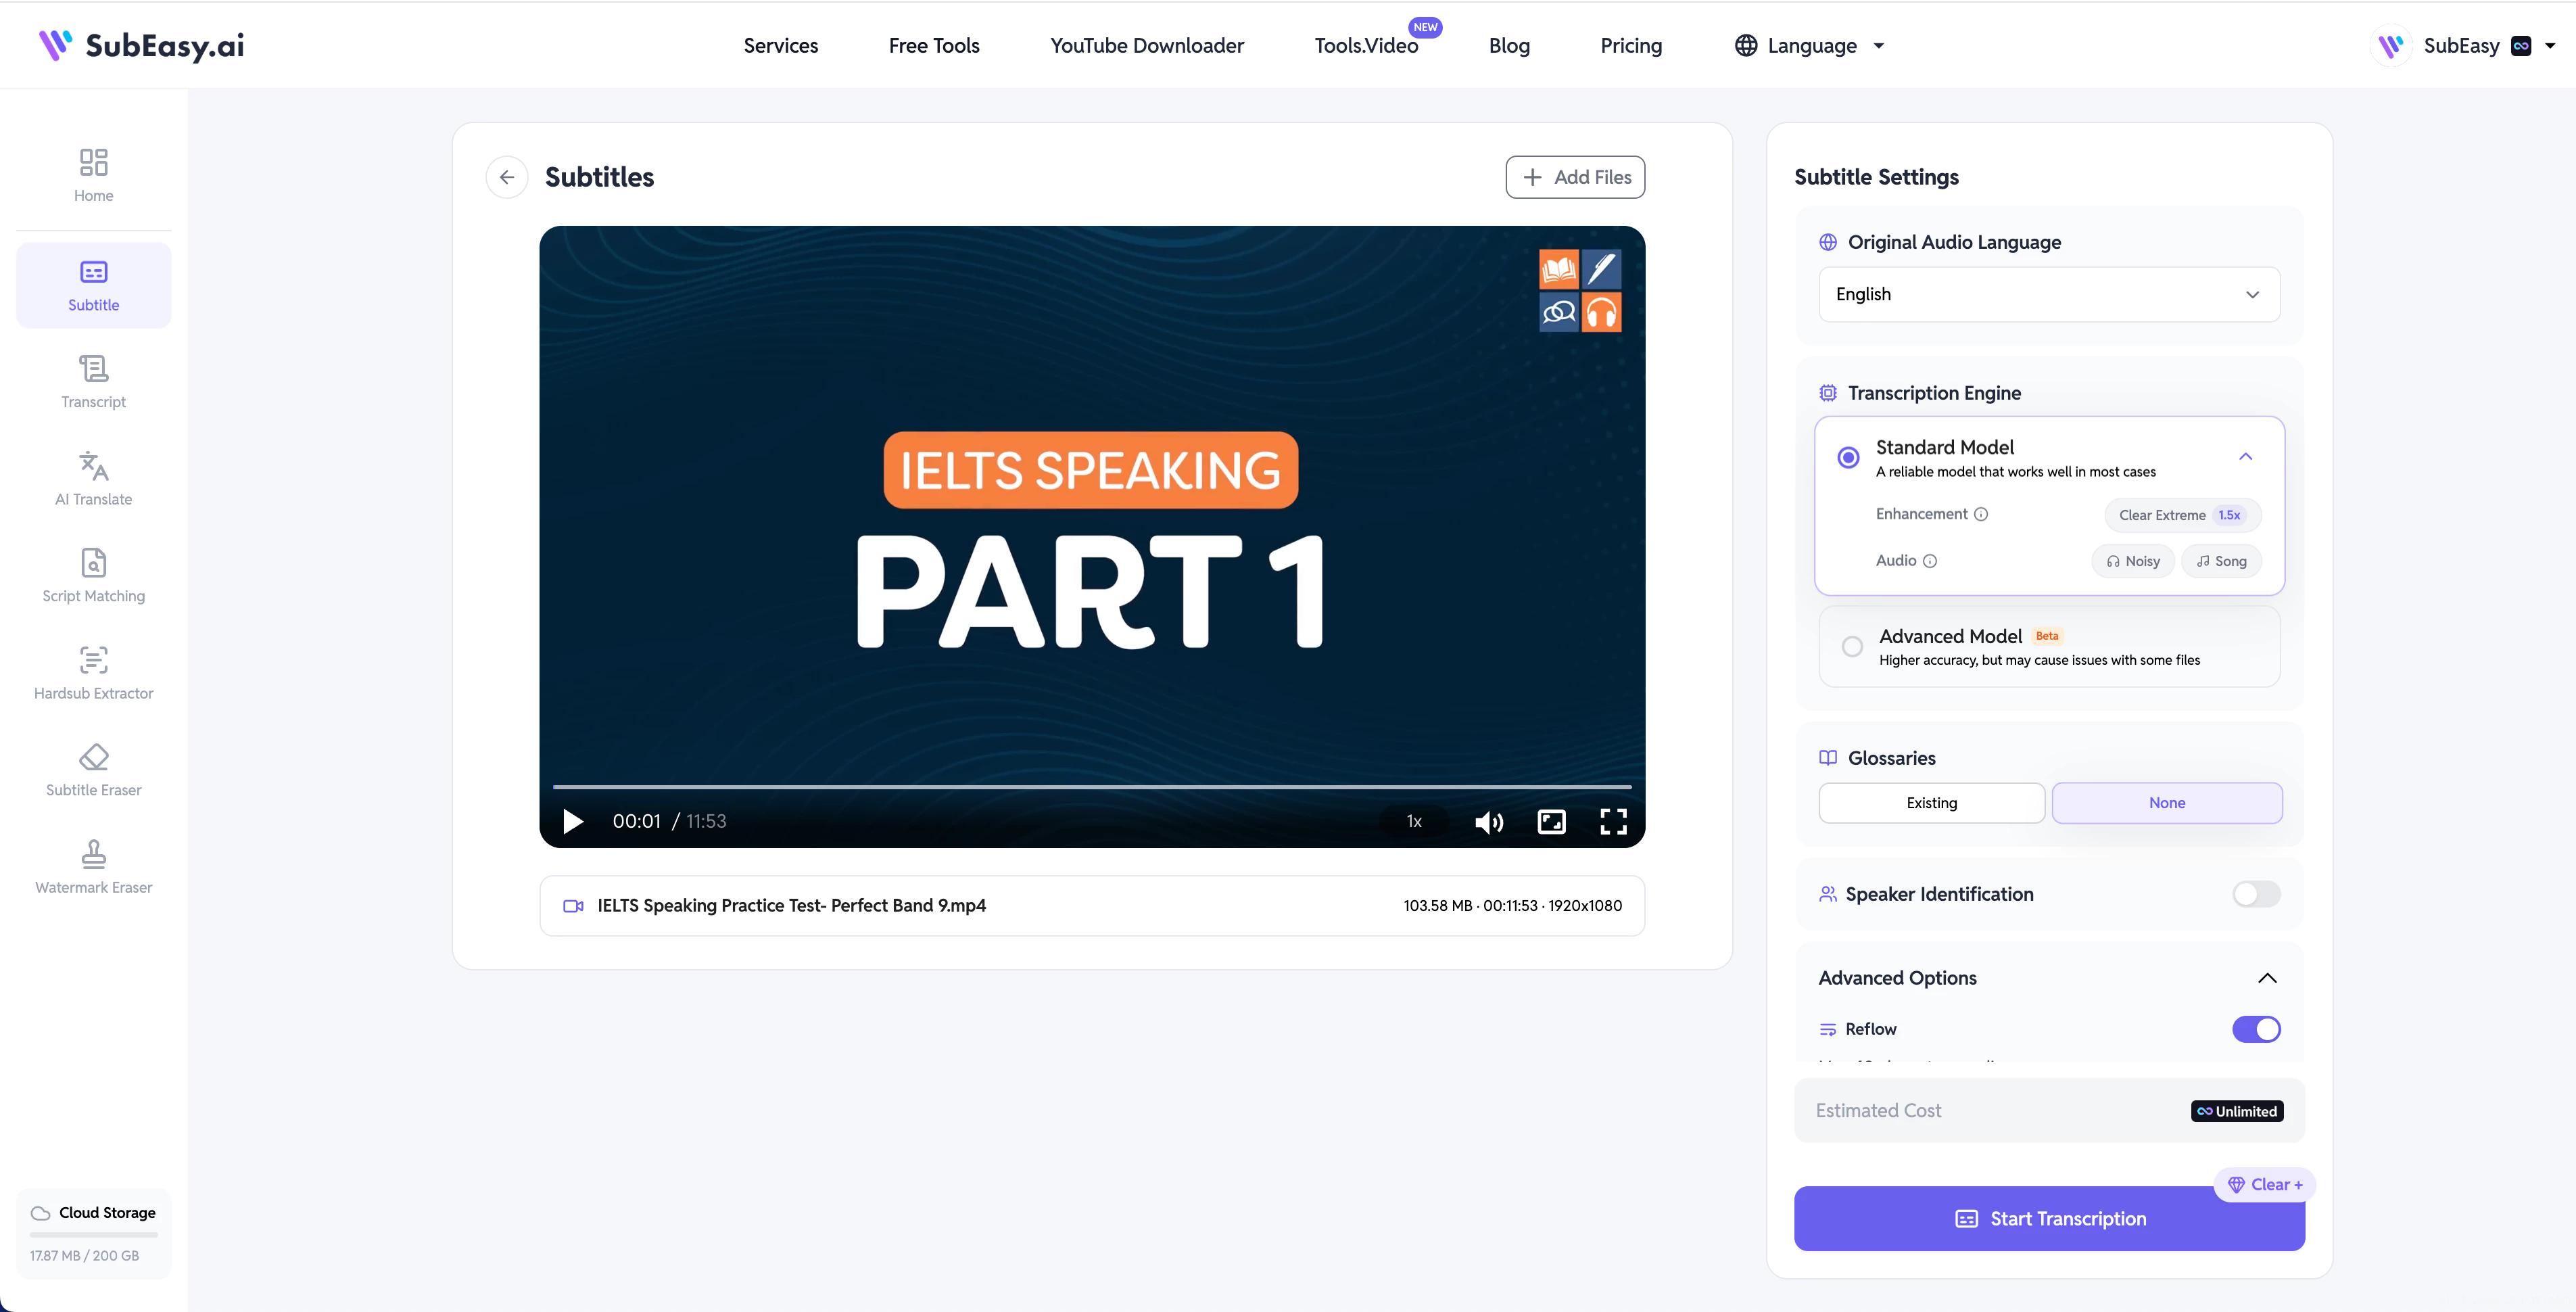The width and height of the screenshot is (2576, 1312).
Task: Go back using the arrow next to Subtitles
Action: (x=507, y=177)
